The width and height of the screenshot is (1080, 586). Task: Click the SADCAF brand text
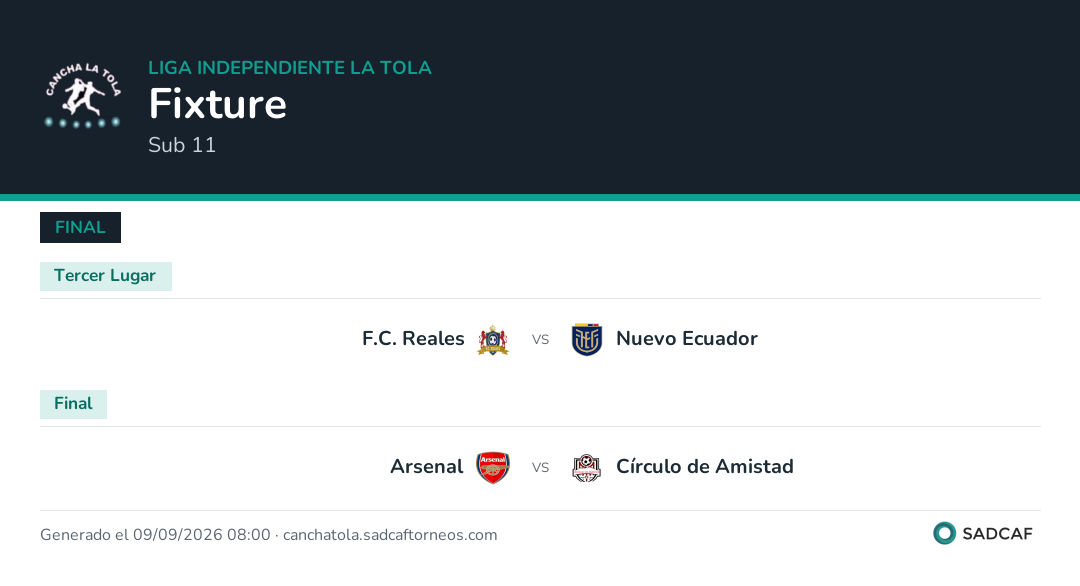[x=997, y=534]
